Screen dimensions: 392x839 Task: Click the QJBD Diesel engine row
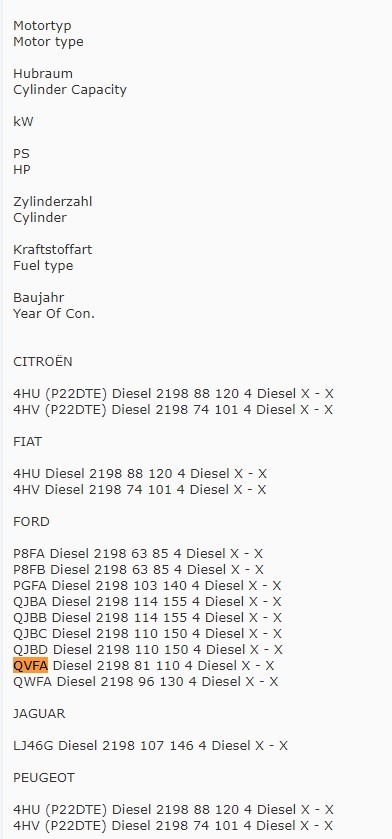coord(148,650)
